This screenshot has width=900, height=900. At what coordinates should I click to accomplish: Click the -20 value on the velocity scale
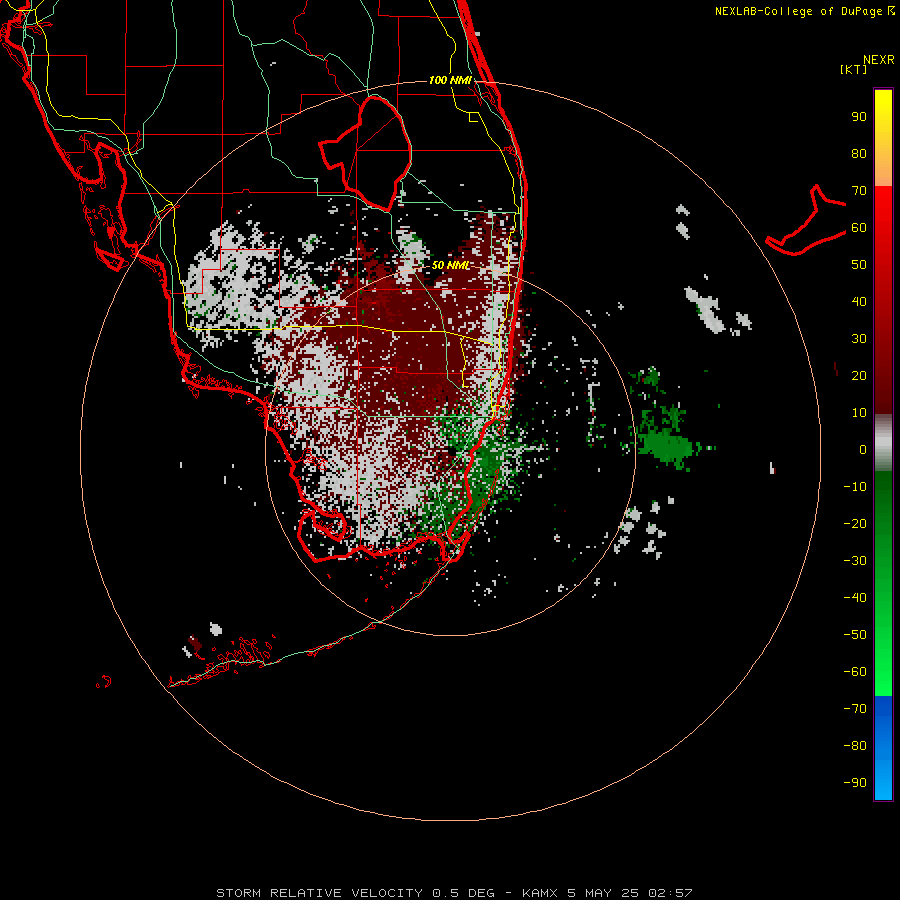click(x=855, y=523)
